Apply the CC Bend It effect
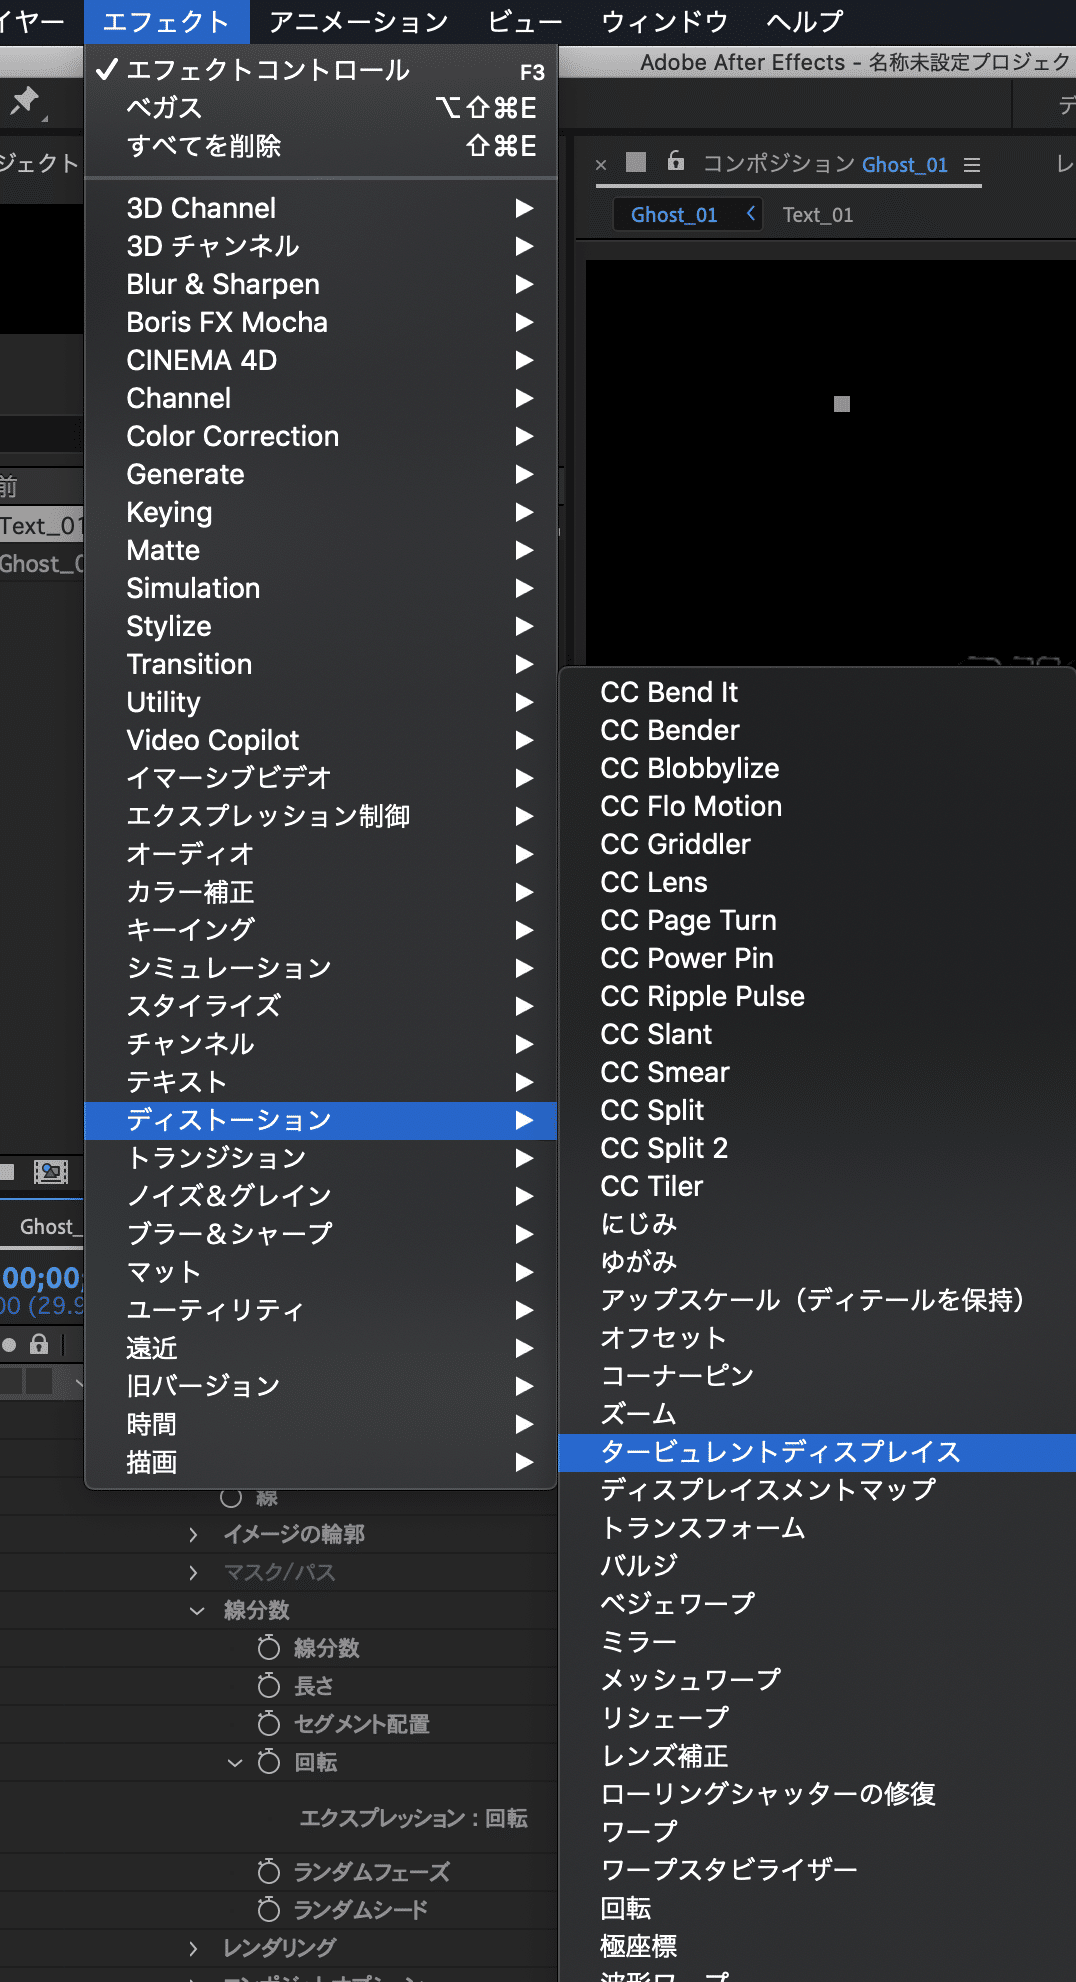 tap(817, 692)
